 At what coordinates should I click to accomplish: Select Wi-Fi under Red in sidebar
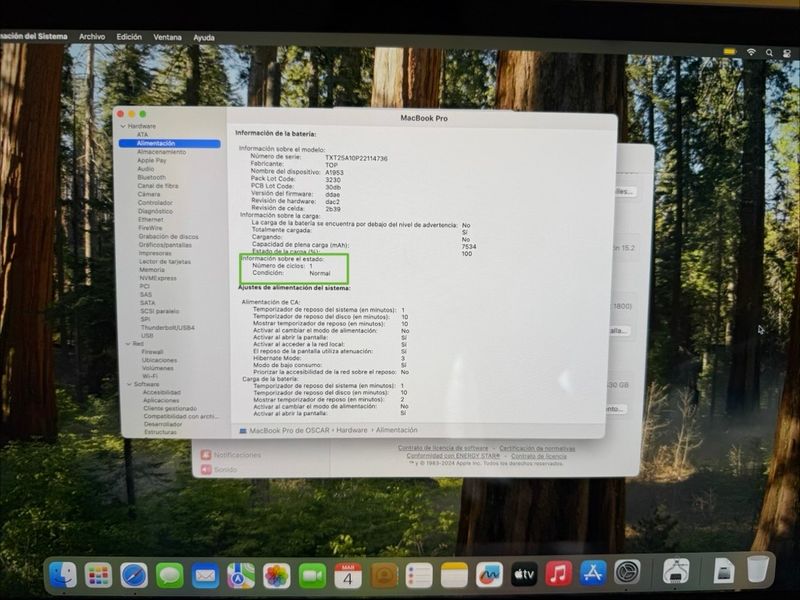click(150, 376)
